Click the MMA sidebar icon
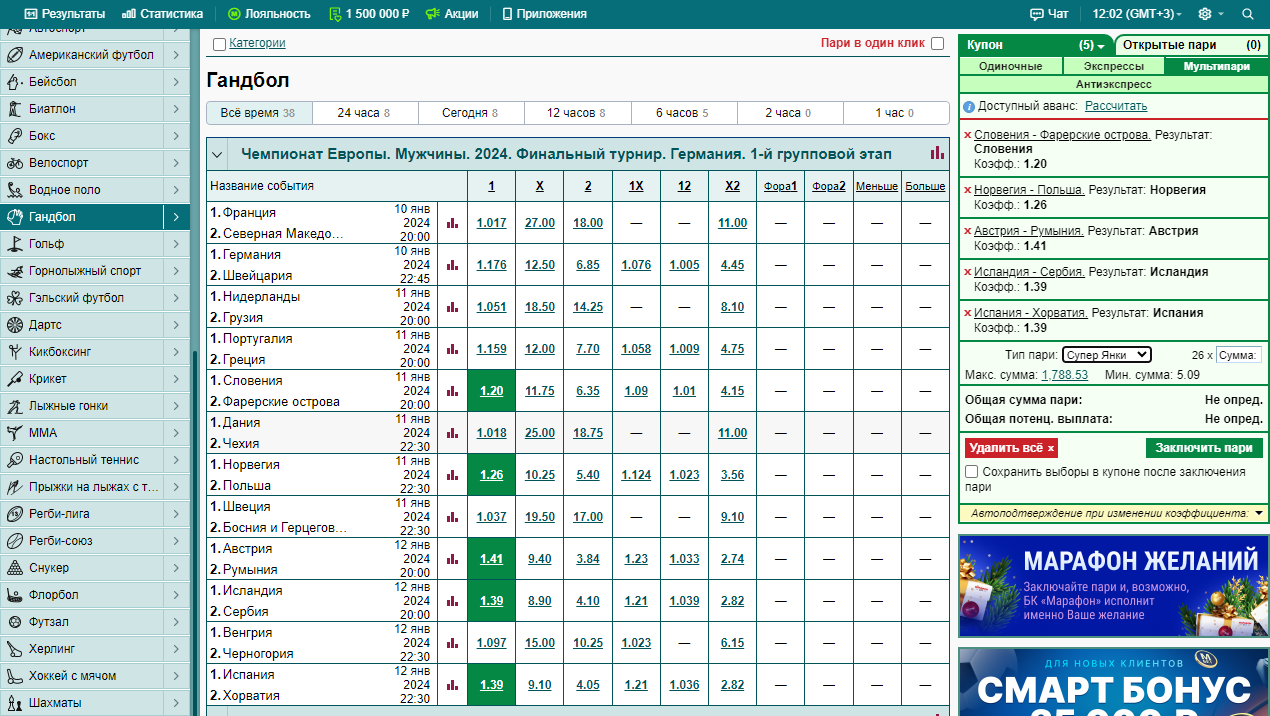The width and height of the screenshot is (1270, 716). point(14,433)
